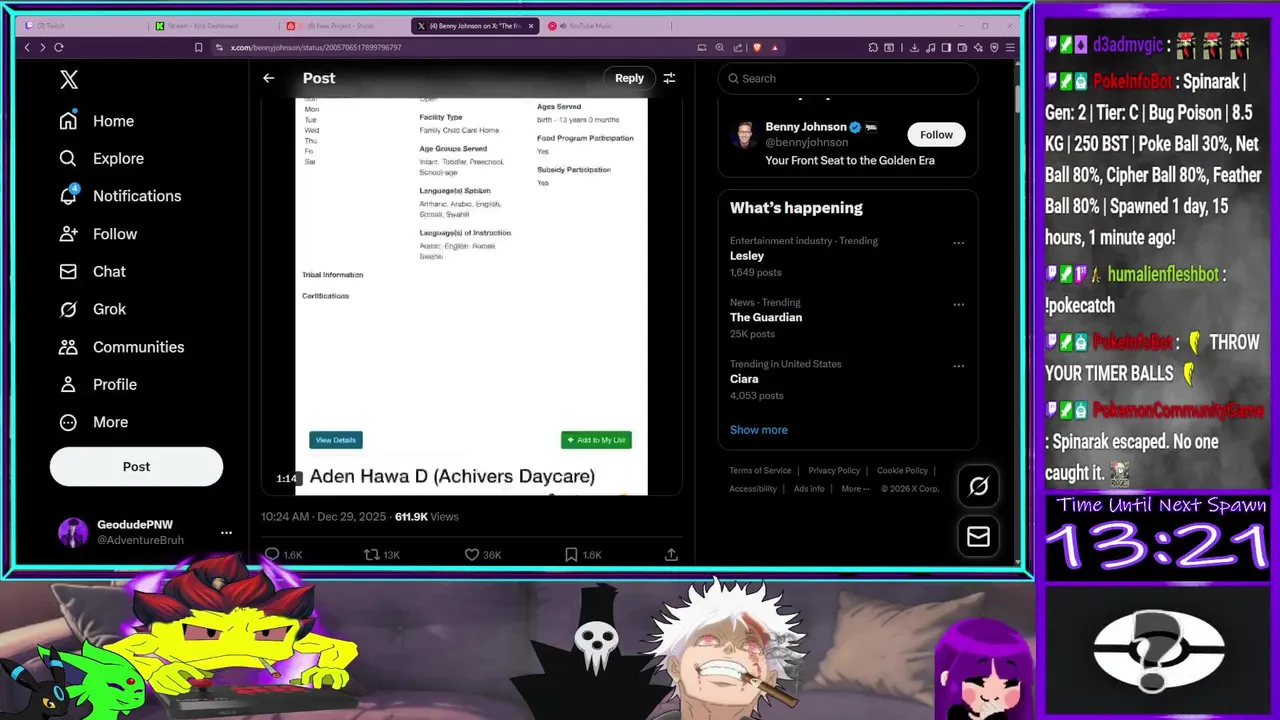1280x720 pixels.
Task: Open the Follow page in the sidebar
Action: click(97, 234)
